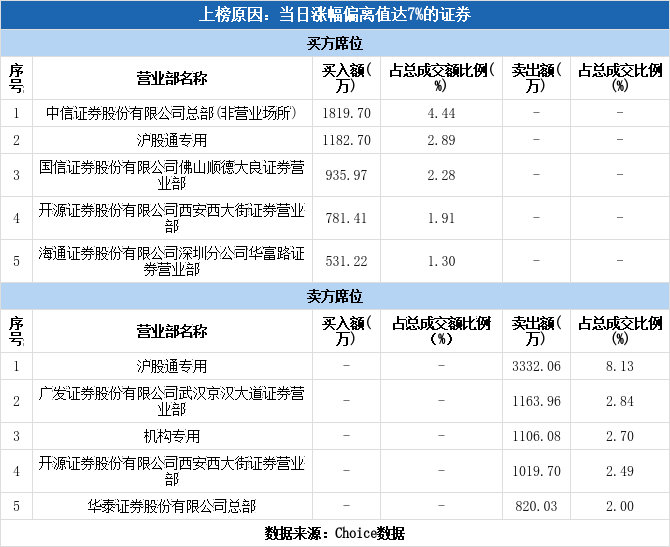The image size is (670, 547).
Task: Click percentage value 1.30
Action: coord(441,261)
